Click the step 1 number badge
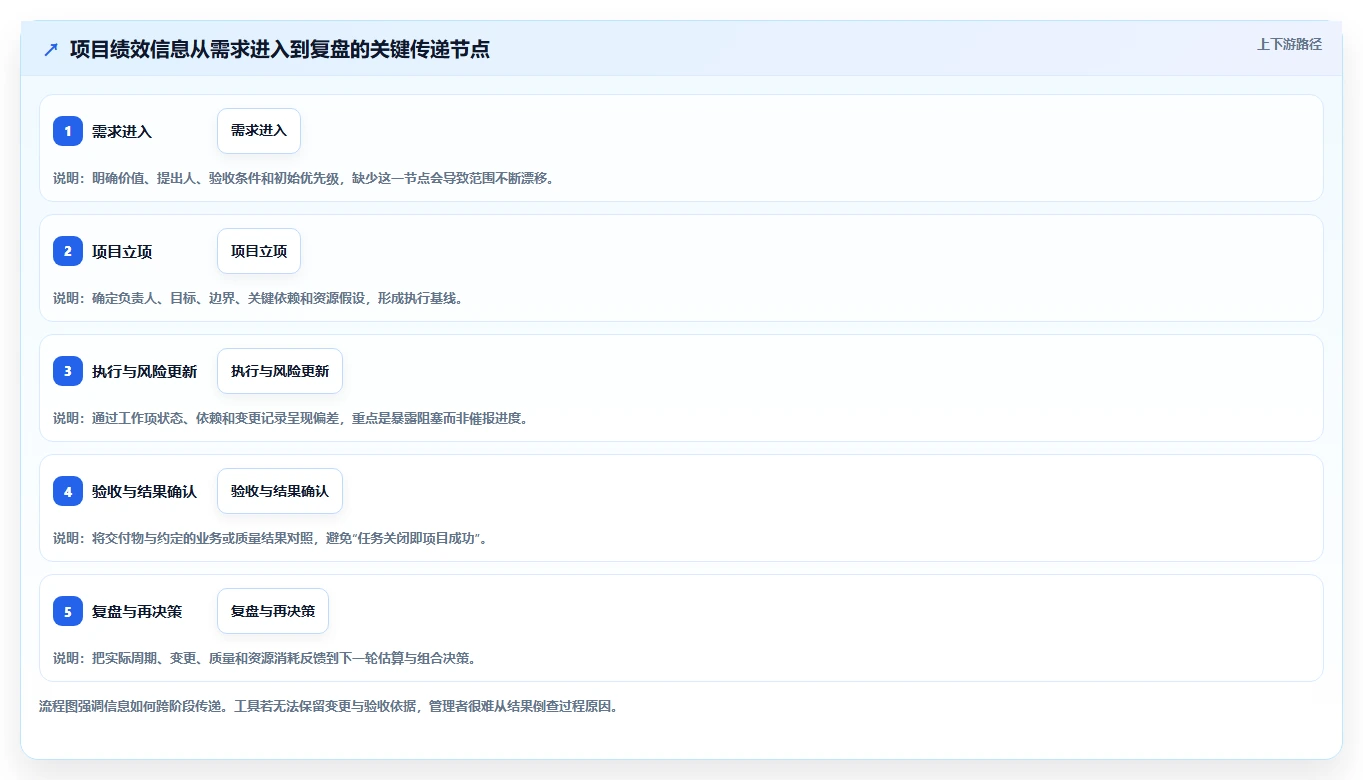 [68, 131]
